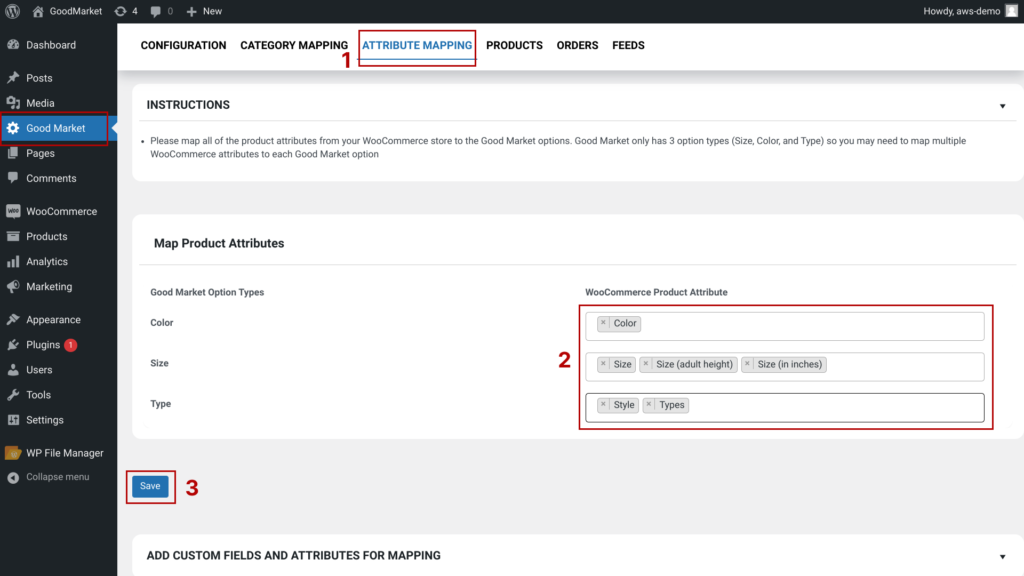The width and height of the screenshot is (1024, 576).
Task: Open the updates icon showing 4
Action: click(x=126, y=11)
